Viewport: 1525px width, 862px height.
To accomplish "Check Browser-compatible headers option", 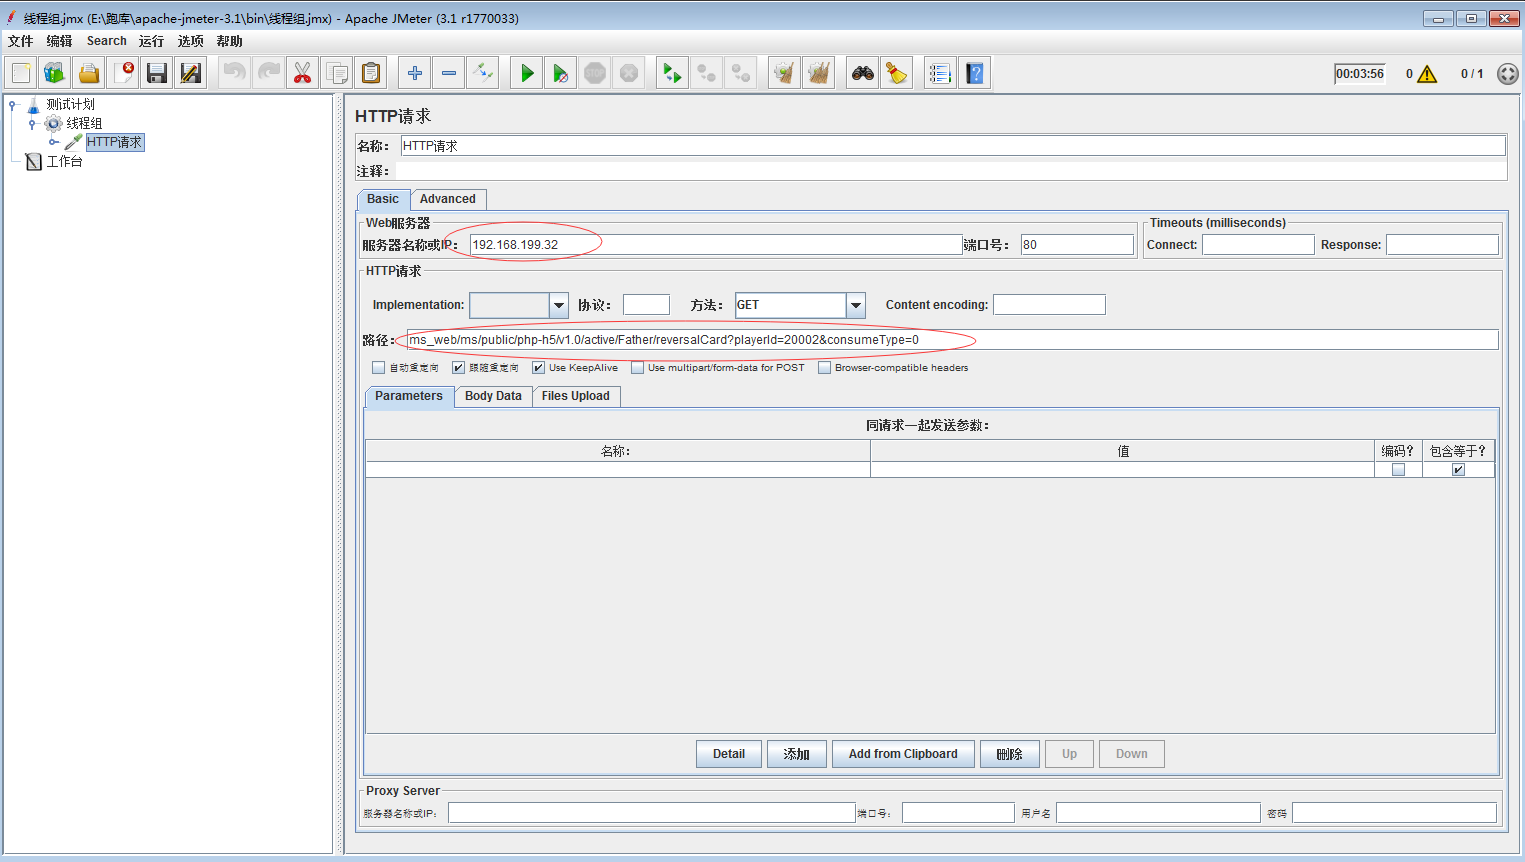I will [824, 368].
